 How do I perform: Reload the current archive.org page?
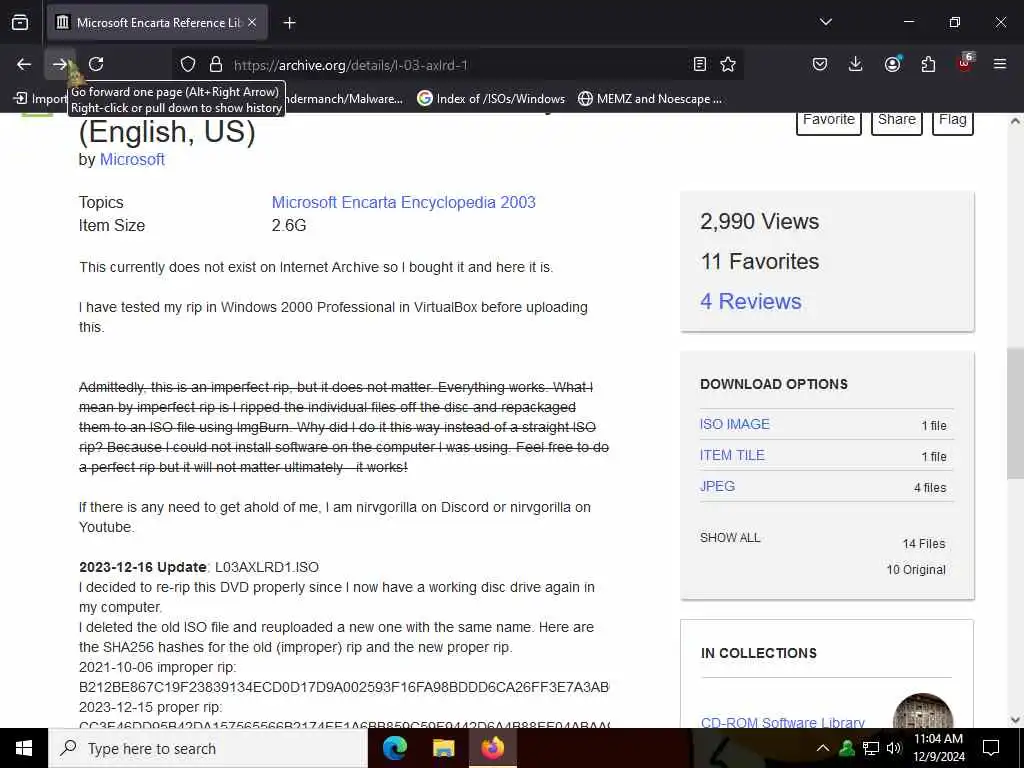click(x=96, y=64)
